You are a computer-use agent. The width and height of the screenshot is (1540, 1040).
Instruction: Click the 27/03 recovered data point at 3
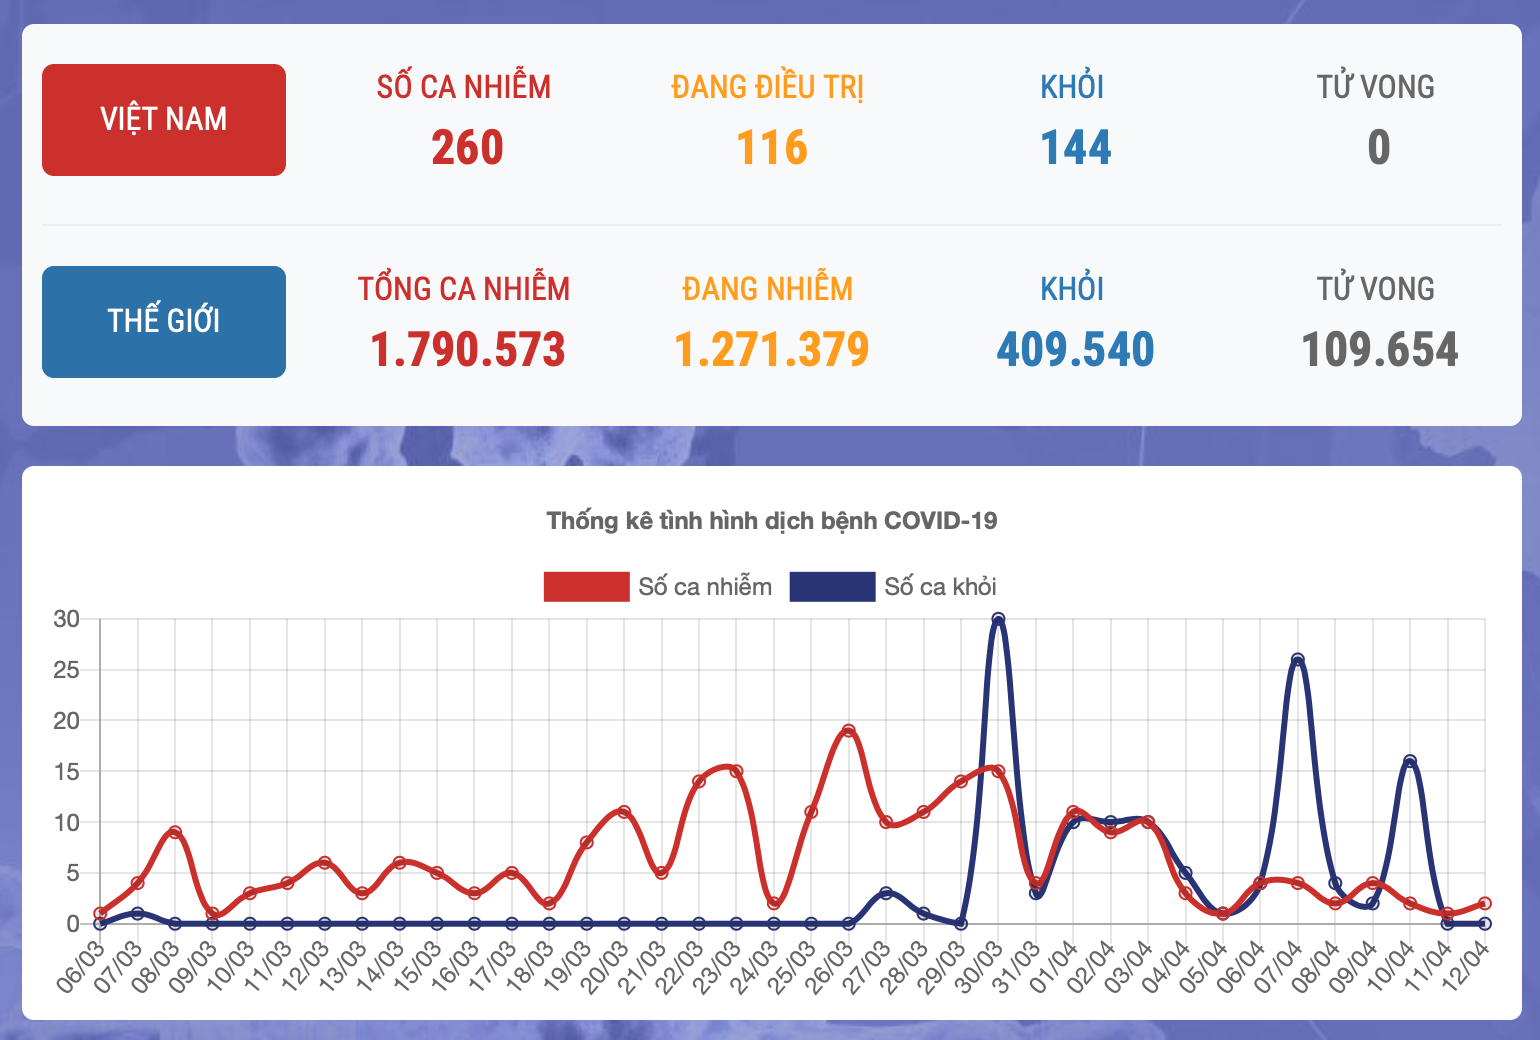pyautogui.click(x=886, y=893)
